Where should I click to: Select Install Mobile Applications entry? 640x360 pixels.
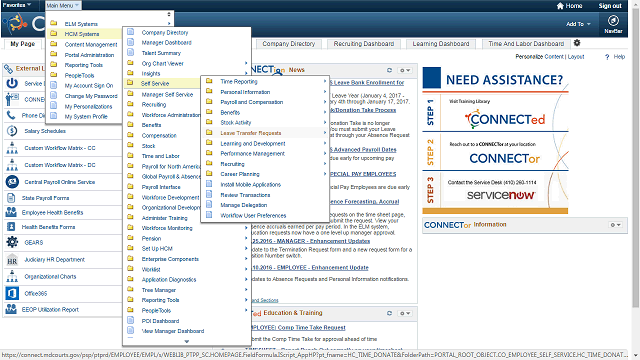[251, 184]
